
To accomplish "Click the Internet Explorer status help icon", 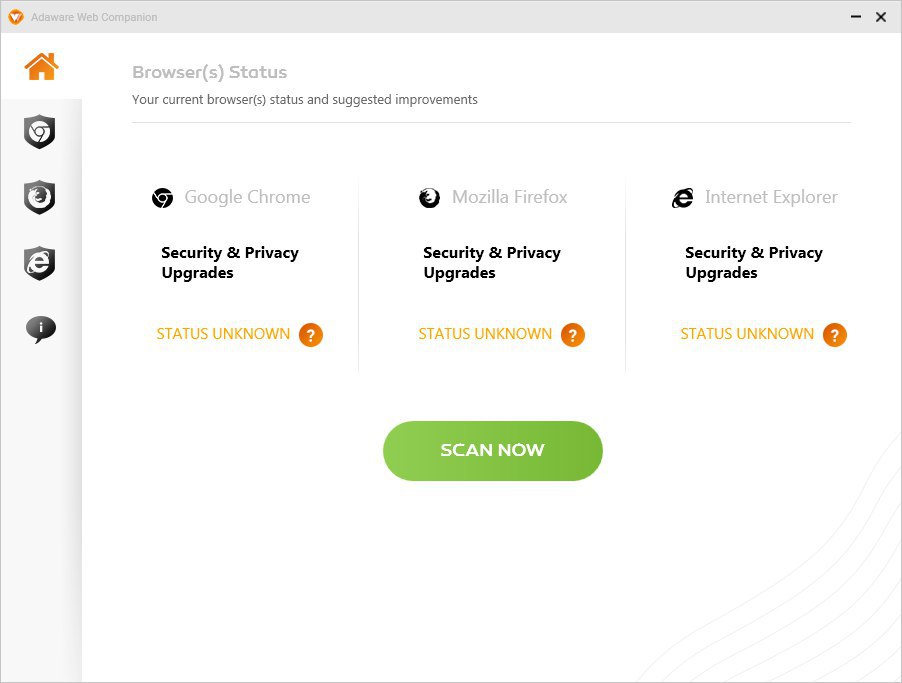I will (835, 335).
